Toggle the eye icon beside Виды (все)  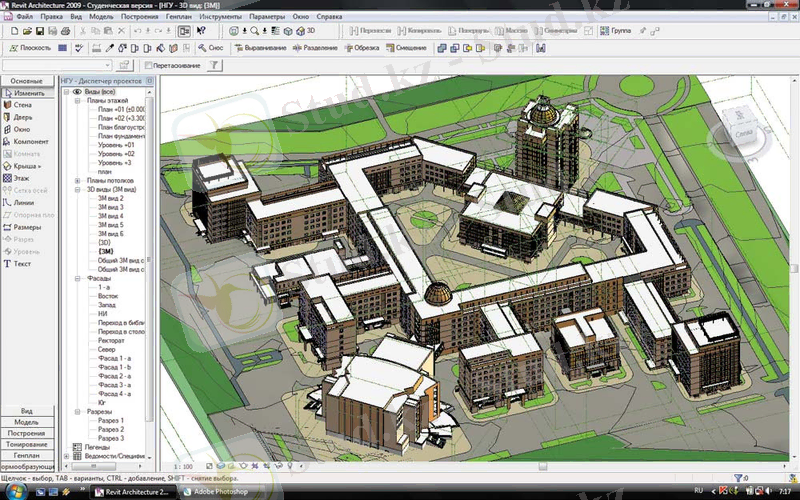click(x=77, y=92)
